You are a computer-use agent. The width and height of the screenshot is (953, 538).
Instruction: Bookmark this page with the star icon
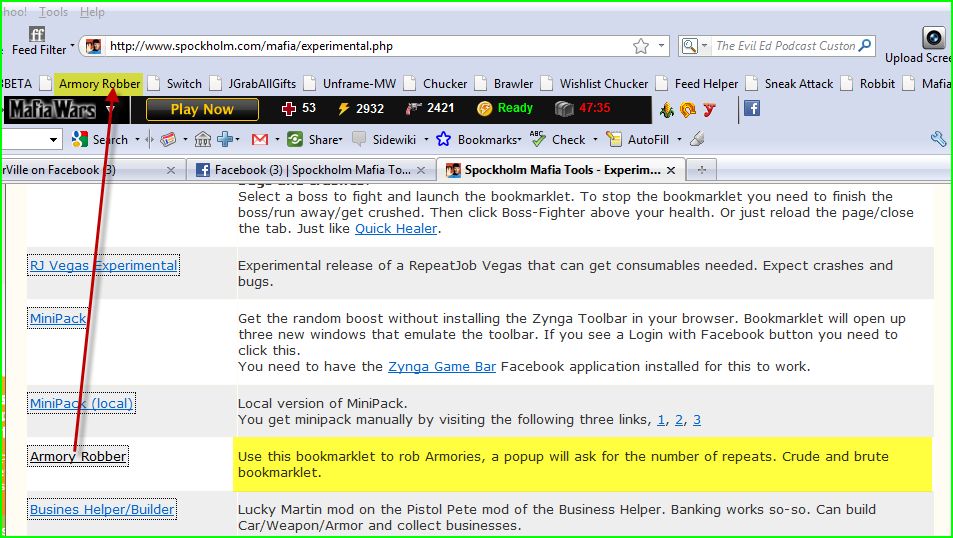(641, 46)
